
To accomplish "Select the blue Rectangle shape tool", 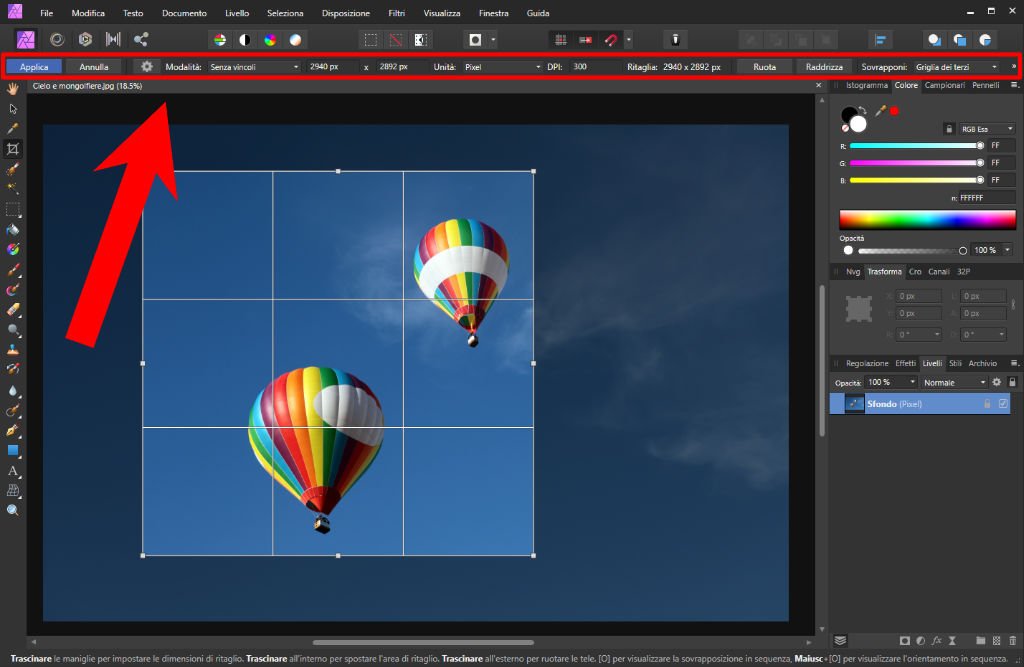I will click(x=12, y=450).
